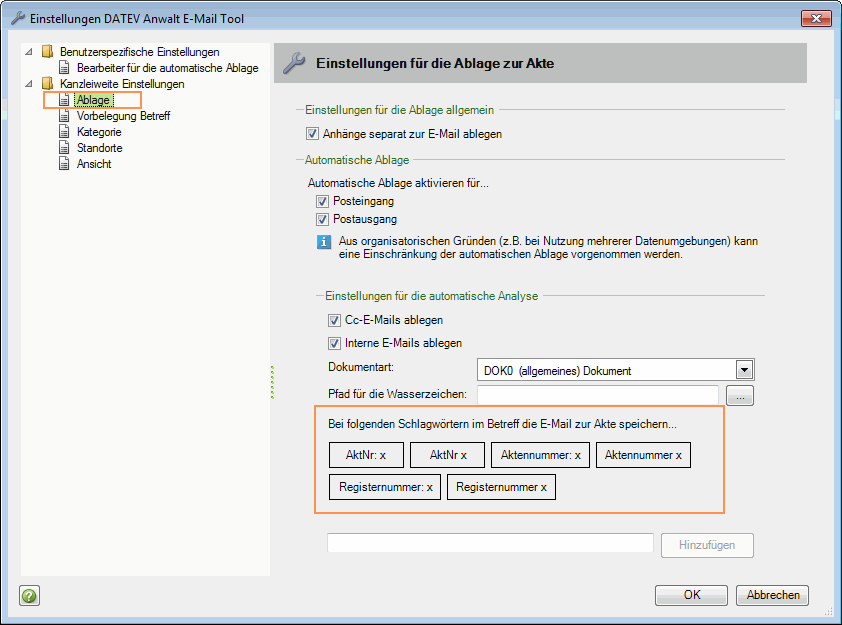The image size is (842, 625).
Task: Click the dotted green splitter between the panels
Action: coord(272,382)
